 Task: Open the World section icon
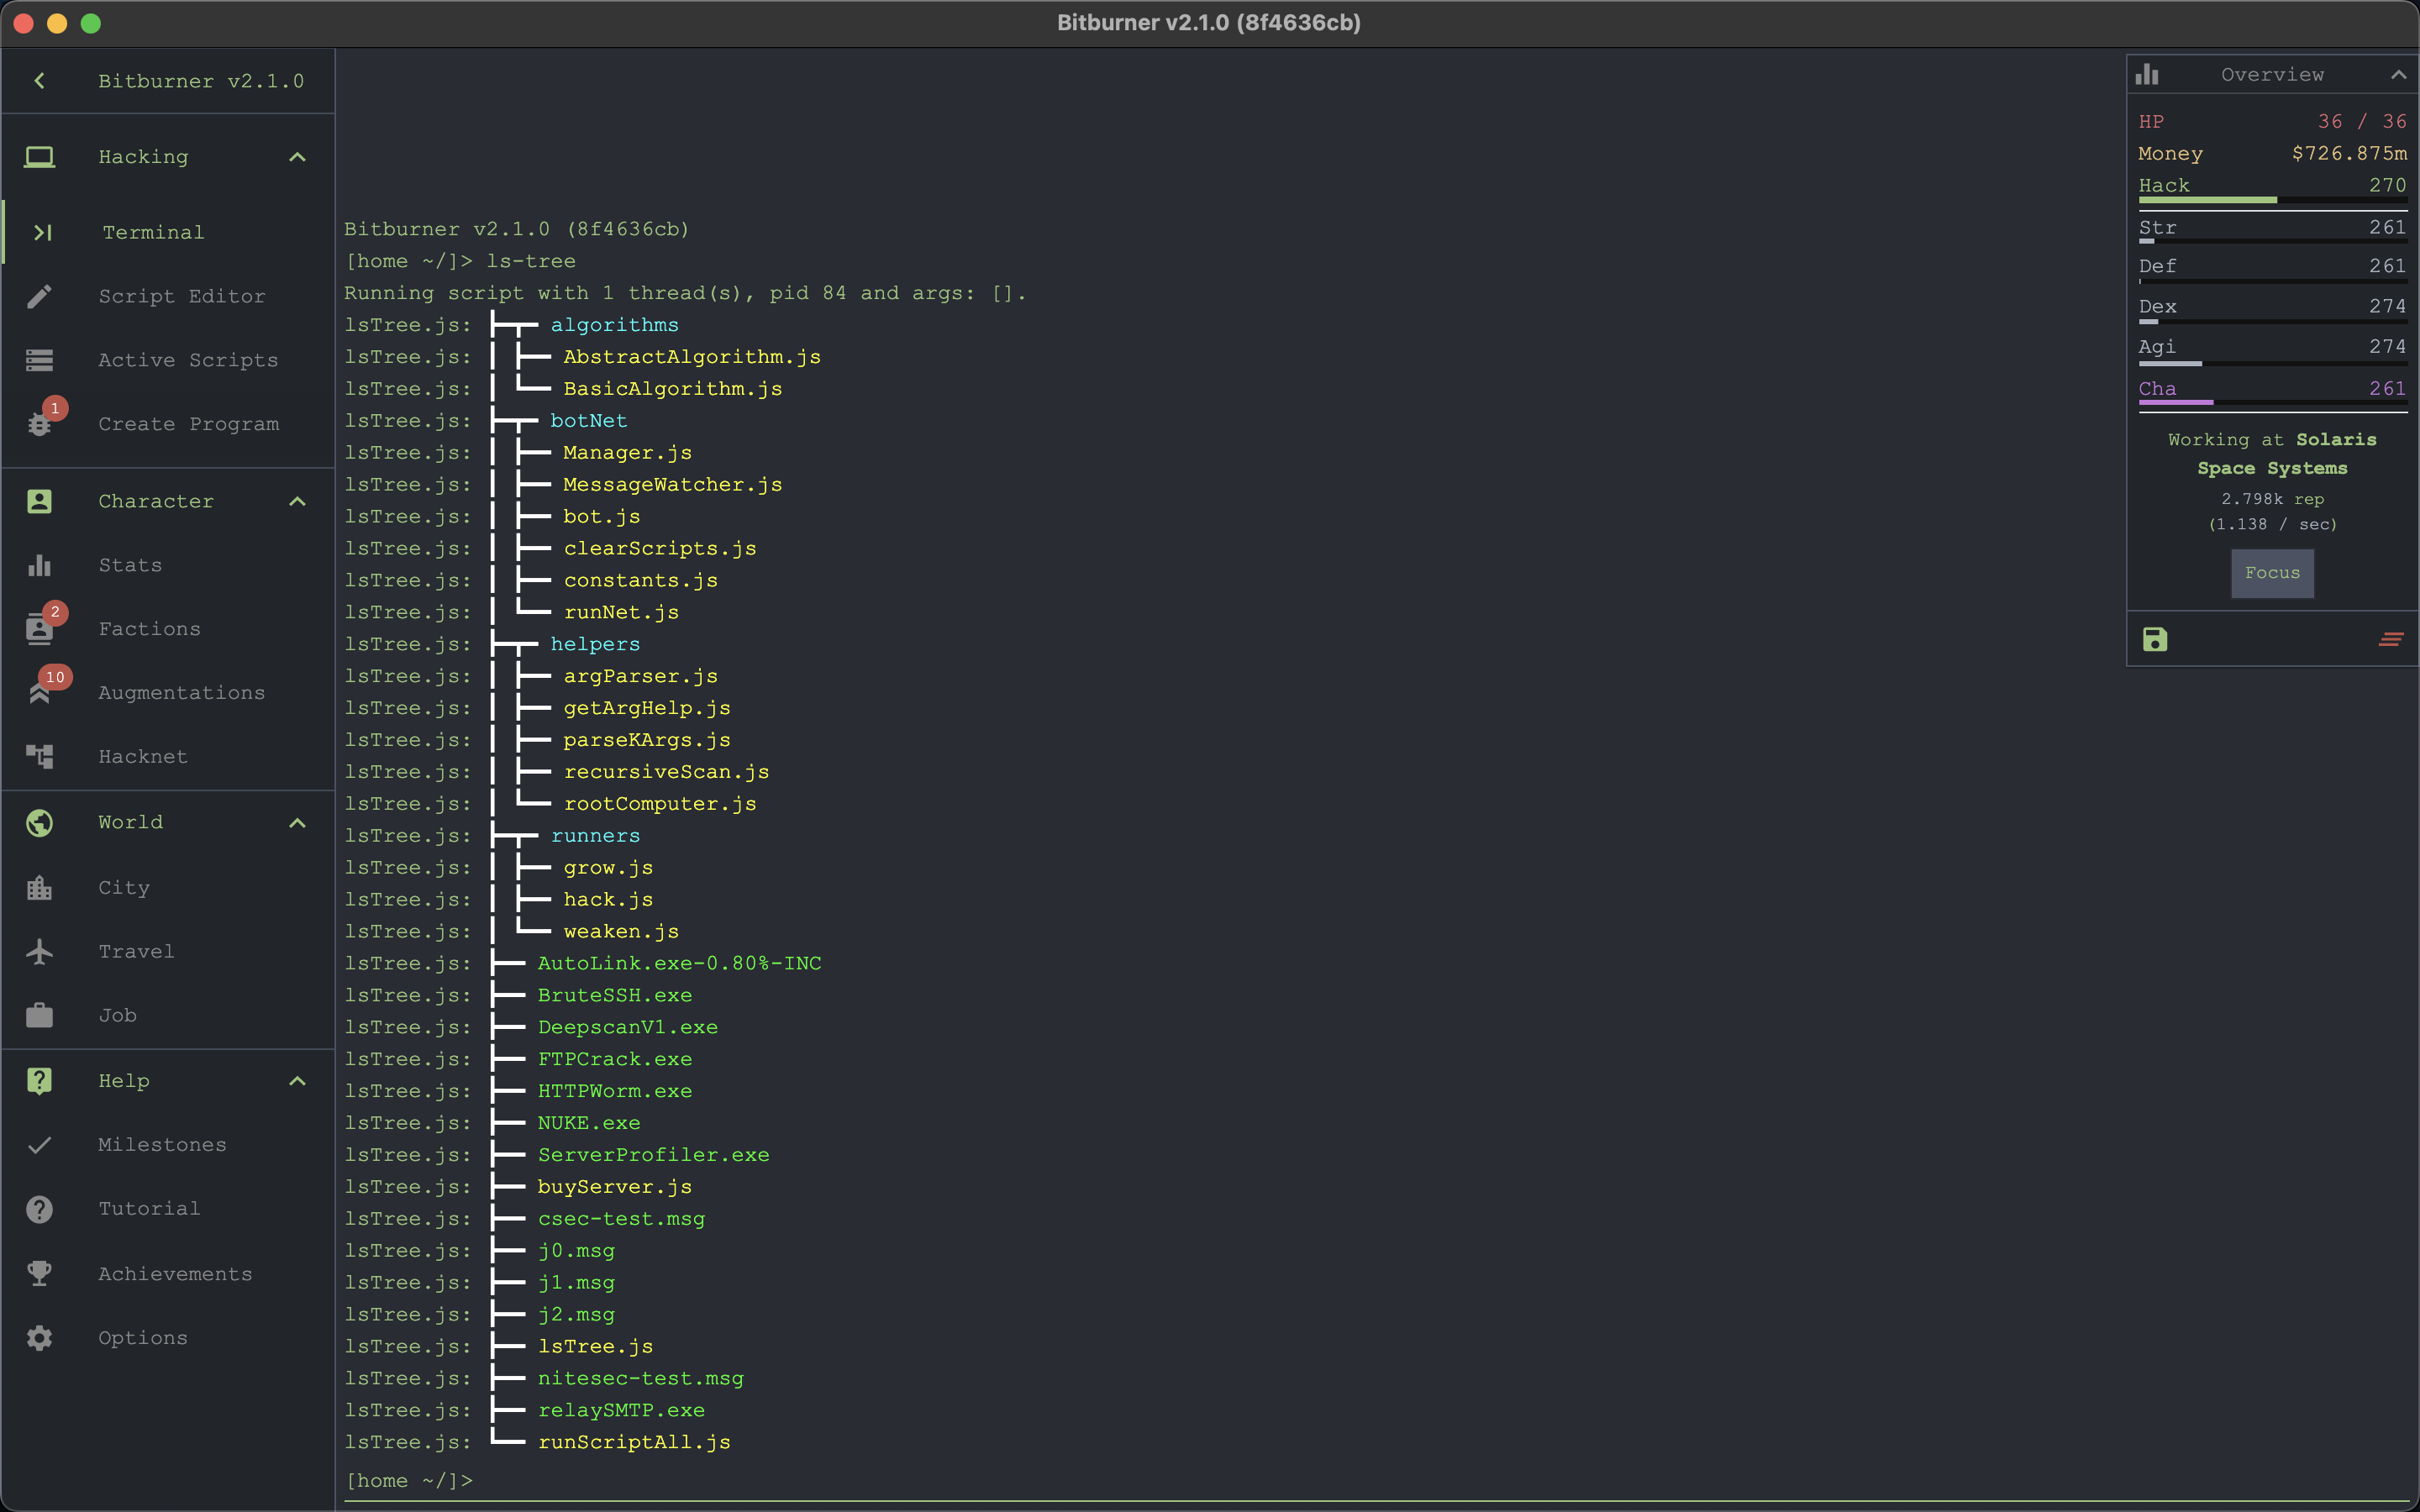[40, 822]
